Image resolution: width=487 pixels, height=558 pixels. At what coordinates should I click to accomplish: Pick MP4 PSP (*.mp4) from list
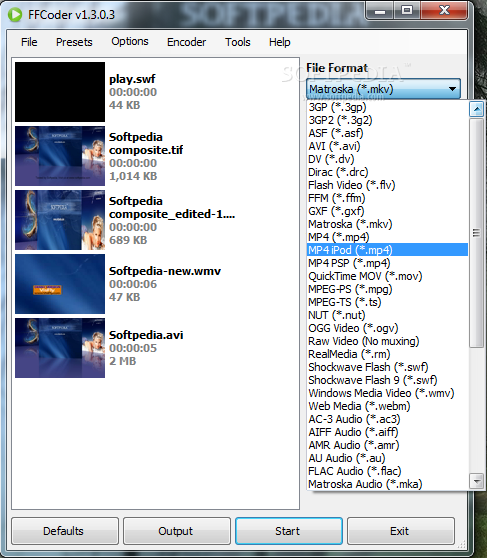(387, 263)
